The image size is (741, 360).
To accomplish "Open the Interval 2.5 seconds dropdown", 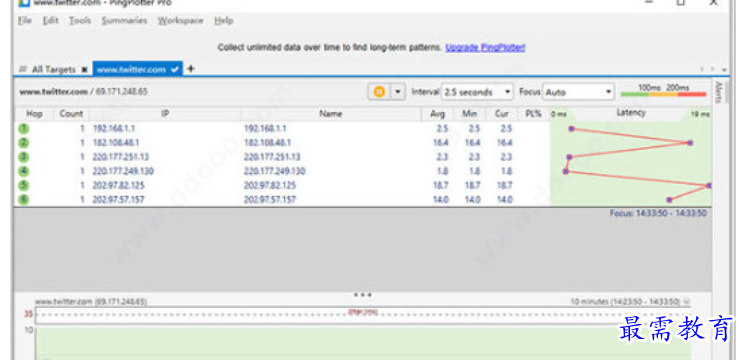I will 477,92.
